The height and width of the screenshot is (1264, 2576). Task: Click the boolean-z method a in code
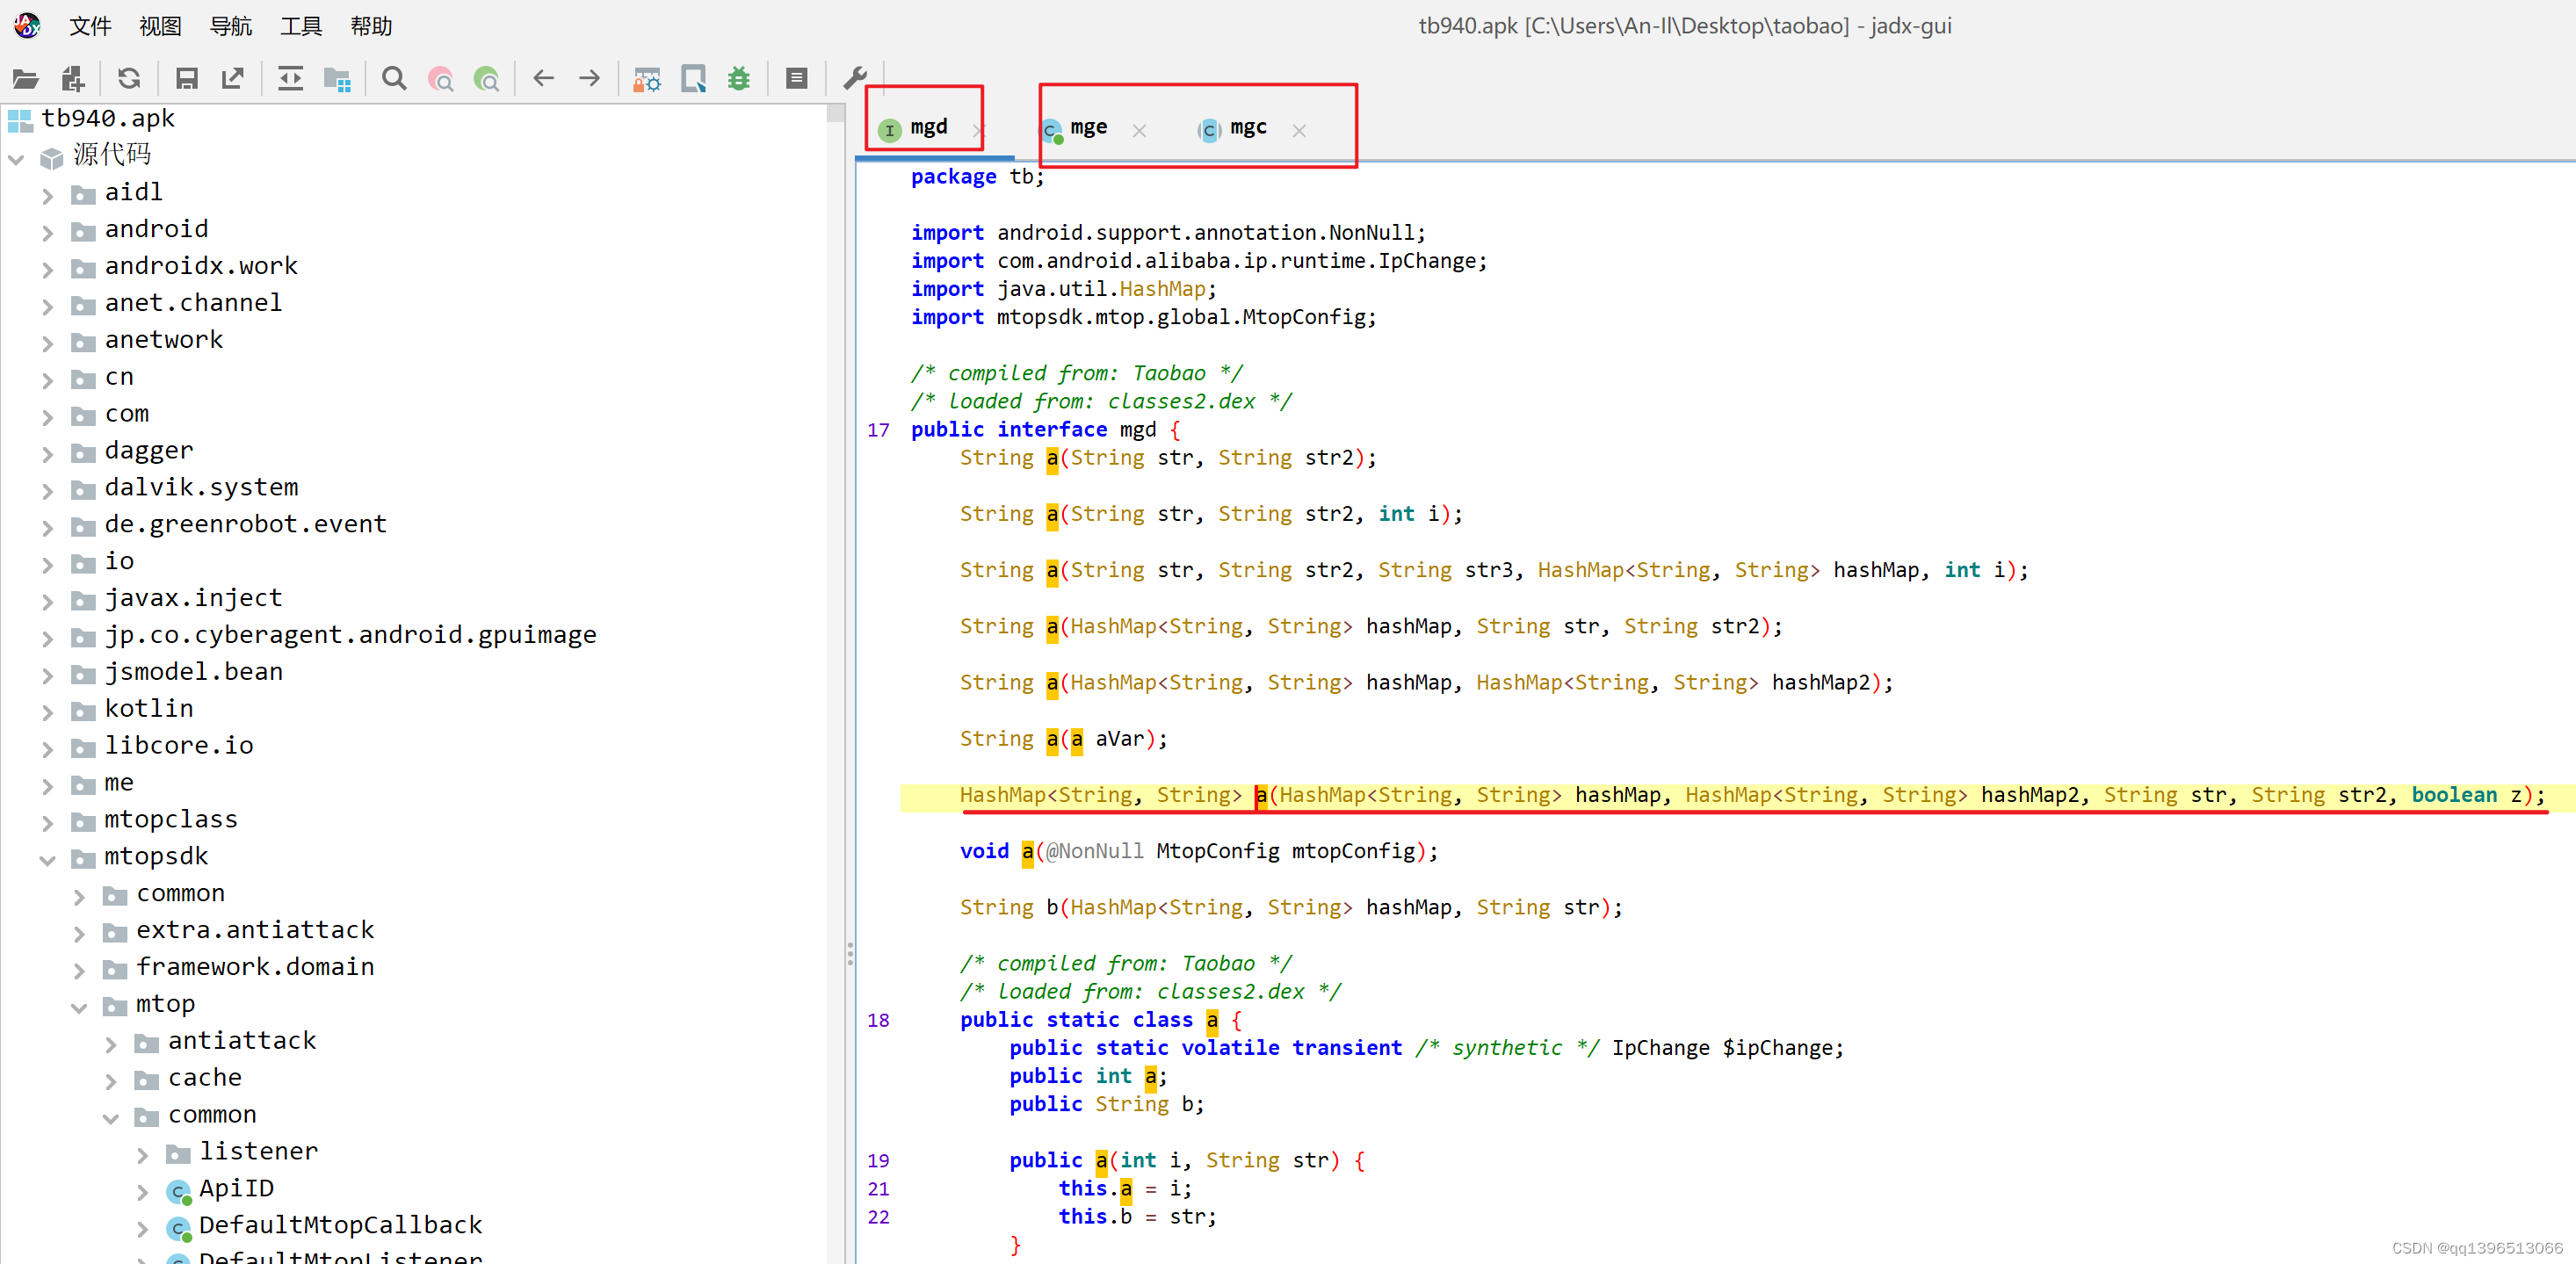point(1260,795)
